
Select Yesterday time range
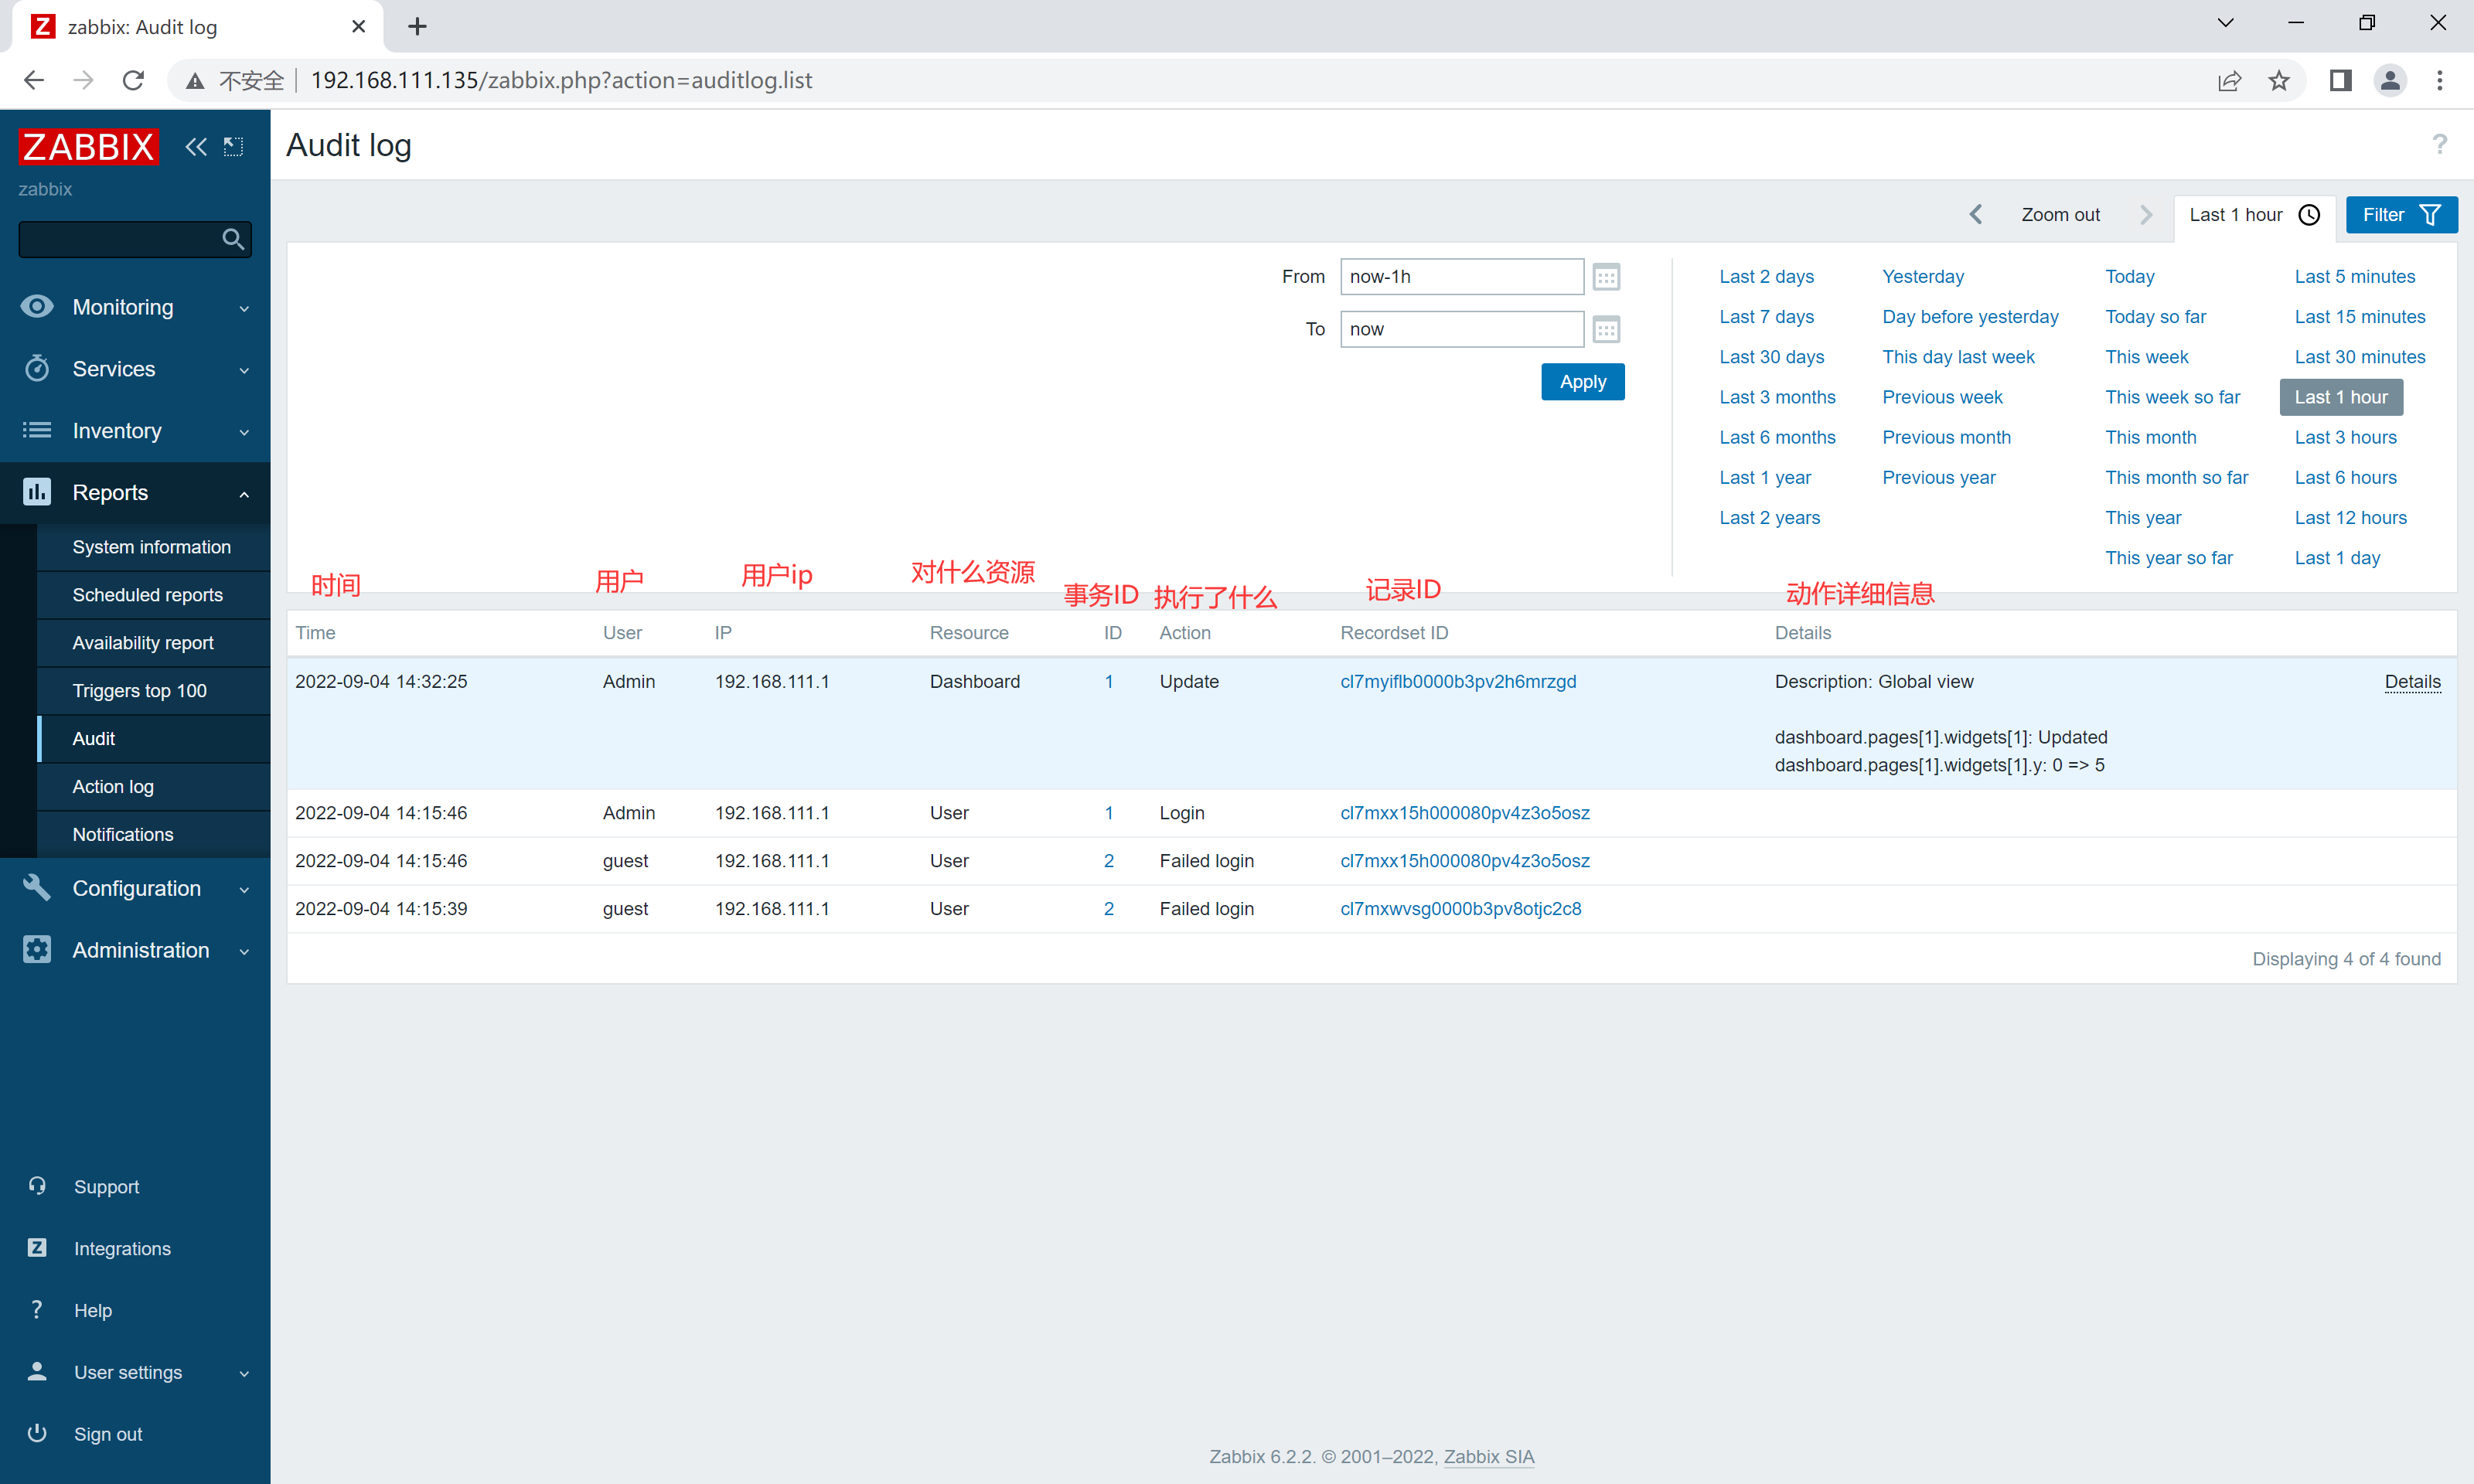(x=1922, y=277)
